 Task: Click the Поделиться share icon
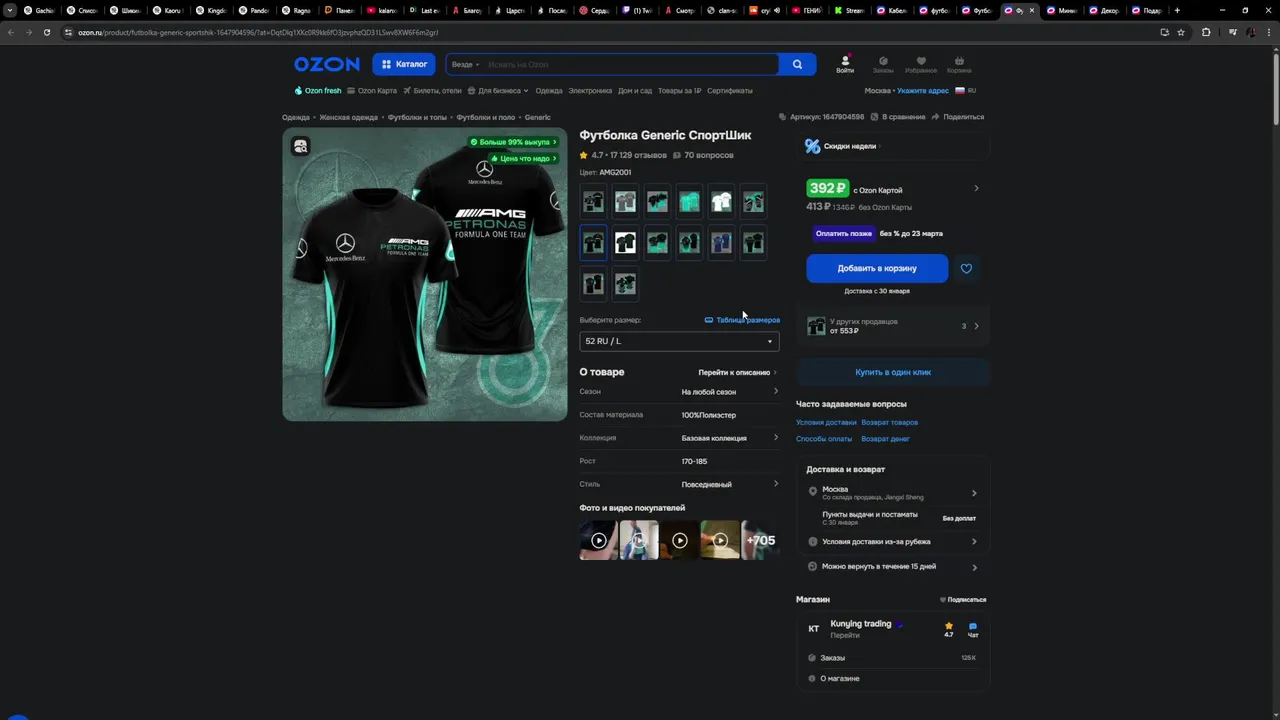tap(958, 117)
